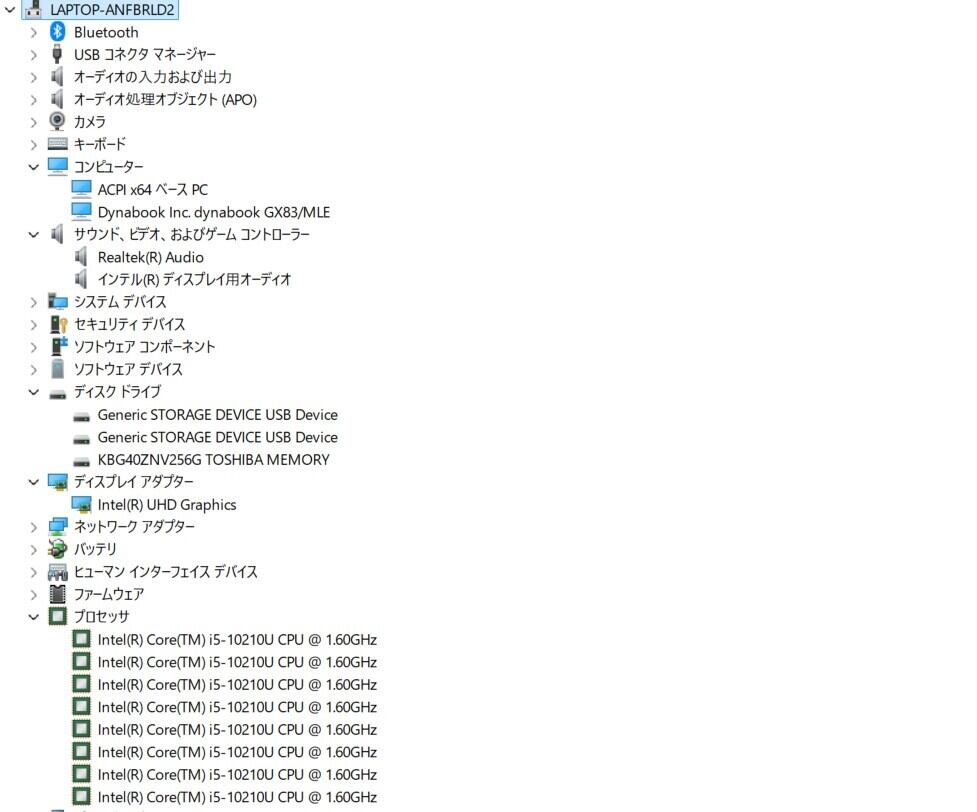
Task: Collapse the コンピューター category
Action: 34,167
